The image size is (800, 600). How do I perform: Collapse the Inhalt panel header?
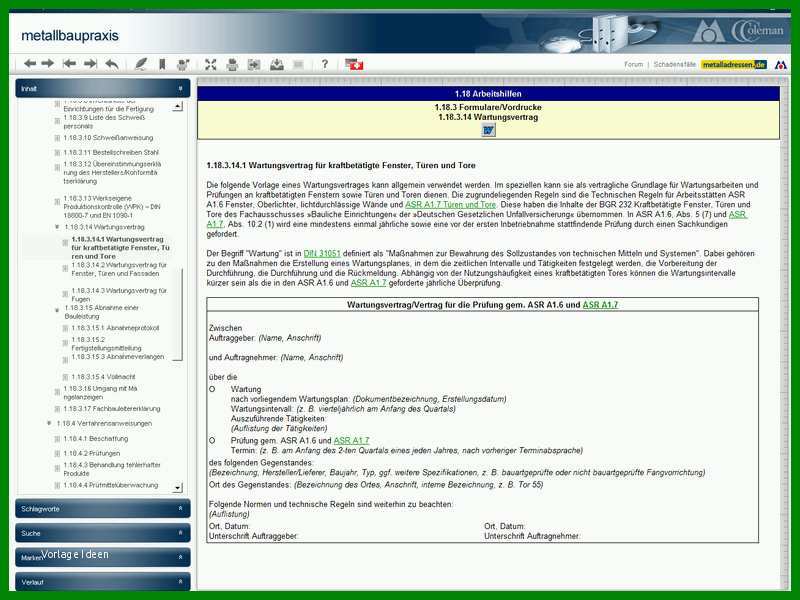103,88
